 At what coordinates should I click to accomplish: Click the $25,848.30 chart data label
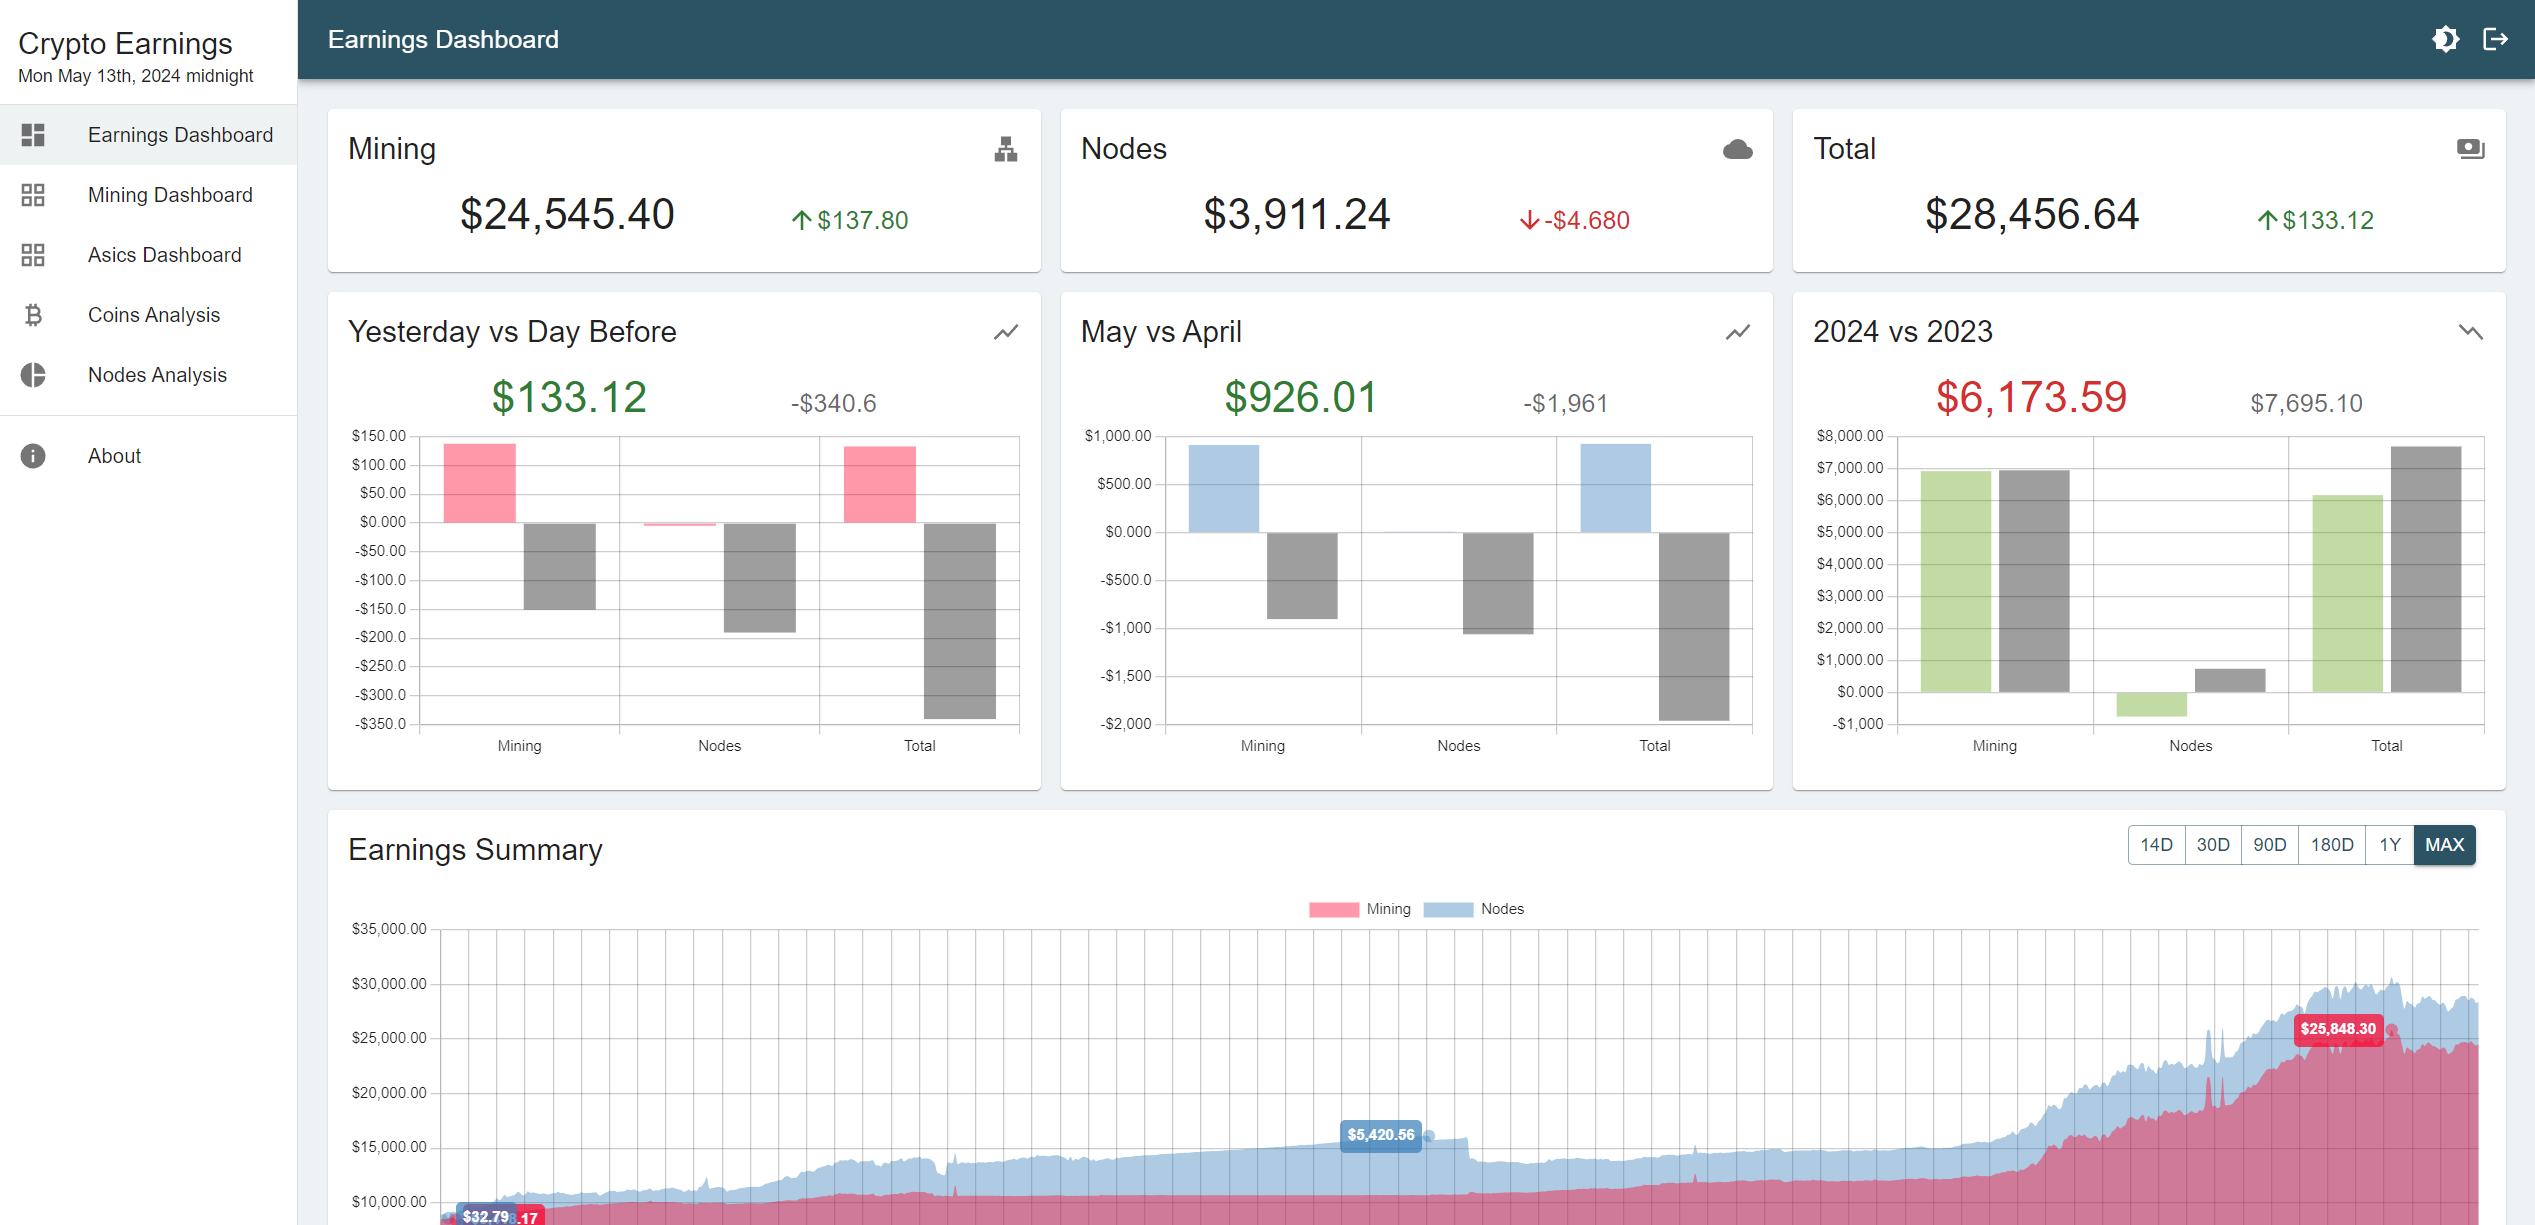(2338, 1028)
